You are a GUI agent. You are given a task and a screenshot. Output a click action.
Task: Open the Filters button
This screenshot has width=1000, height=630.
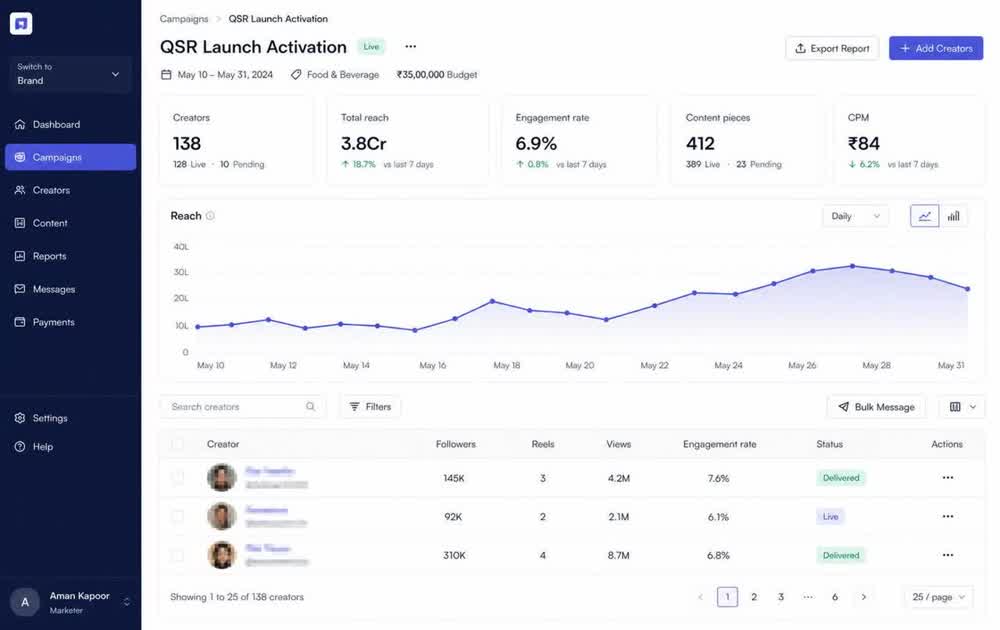370,406
